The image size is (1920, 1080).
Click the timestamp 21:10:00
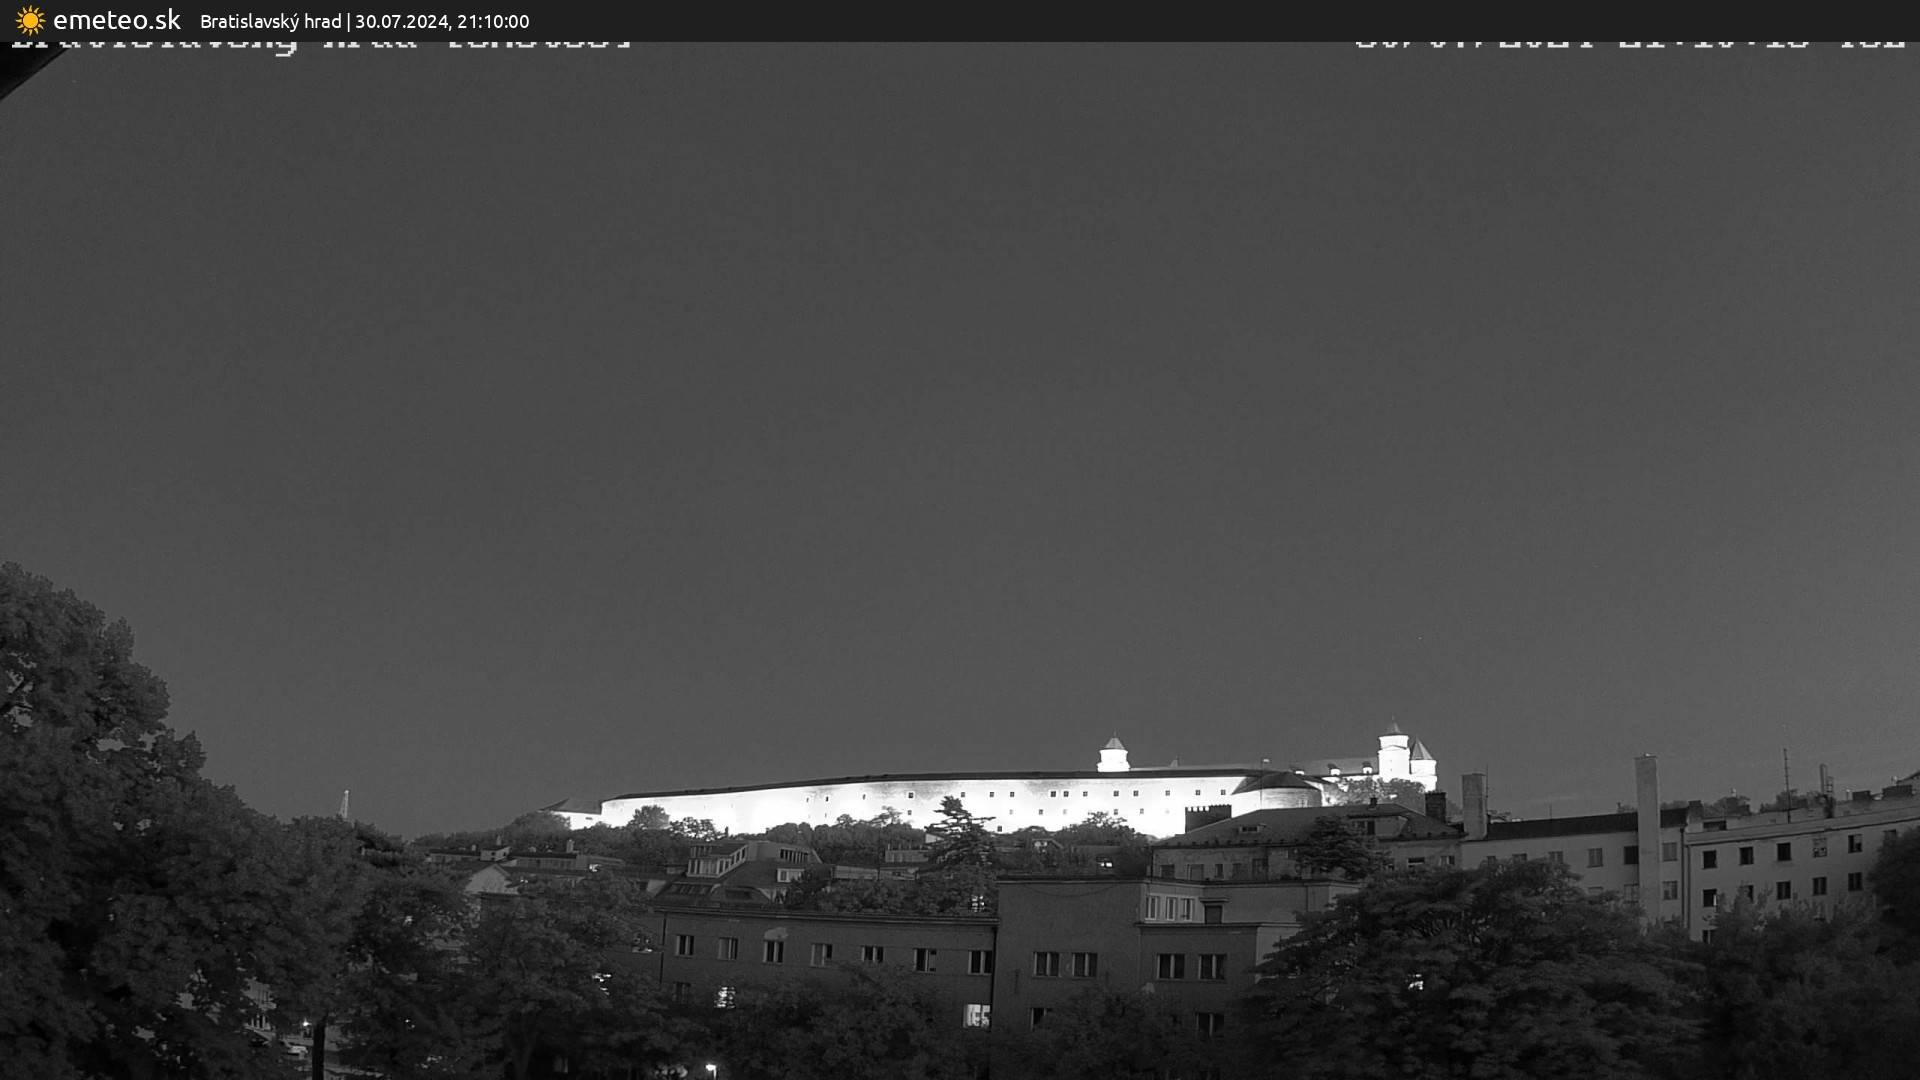click(x=497, y=21)
